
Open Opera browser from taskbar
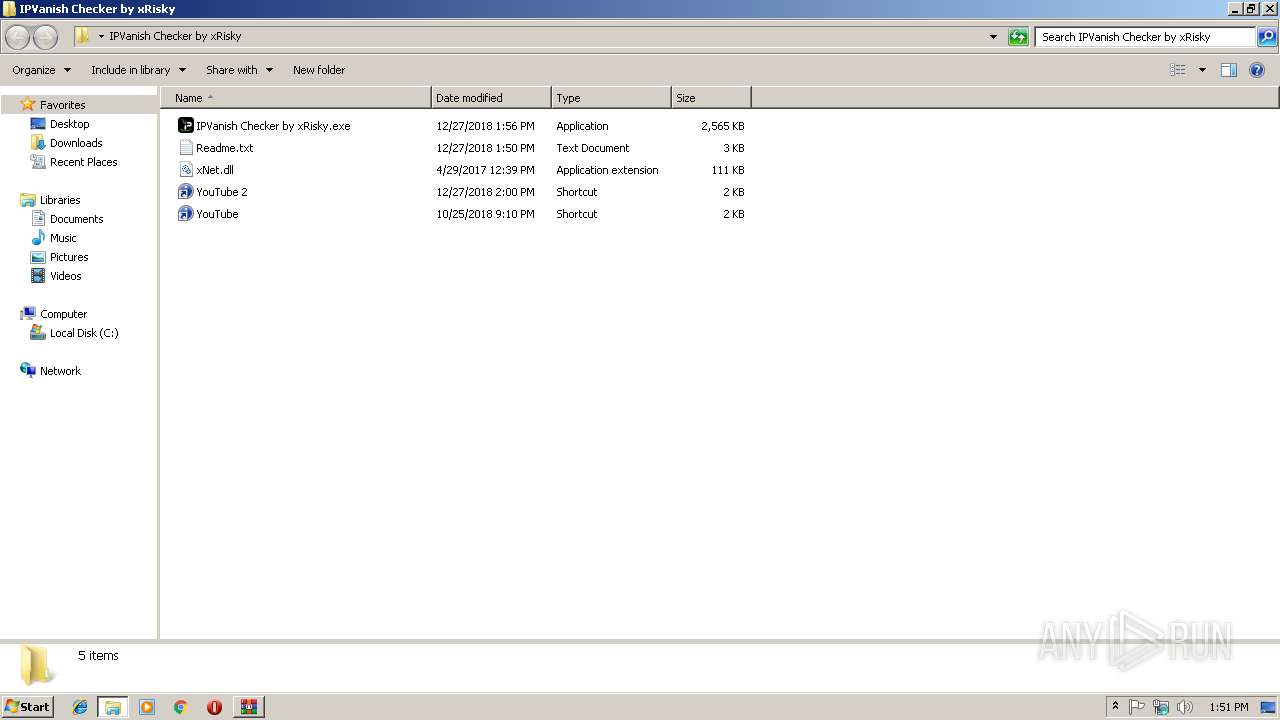214,707
